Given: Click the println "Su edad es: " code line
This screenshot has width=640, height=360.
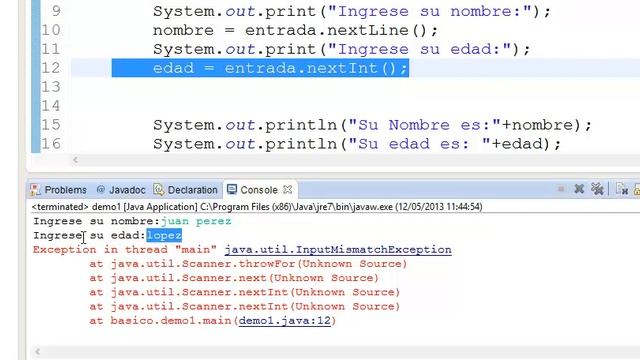Looking at the screenshot, I should tap(357, 144).
